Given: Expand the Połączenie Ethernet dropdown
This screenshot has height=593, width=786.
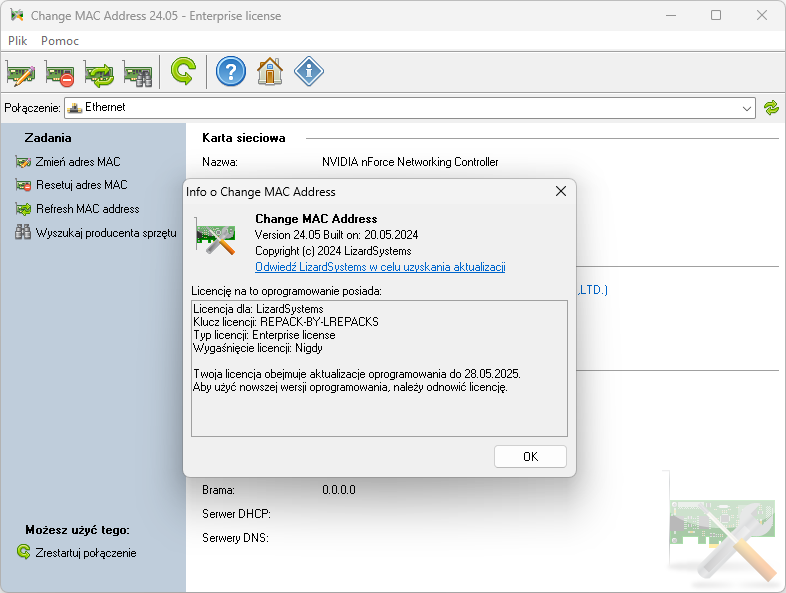Looking at the screenshot, I should click(x=746, y=108).
